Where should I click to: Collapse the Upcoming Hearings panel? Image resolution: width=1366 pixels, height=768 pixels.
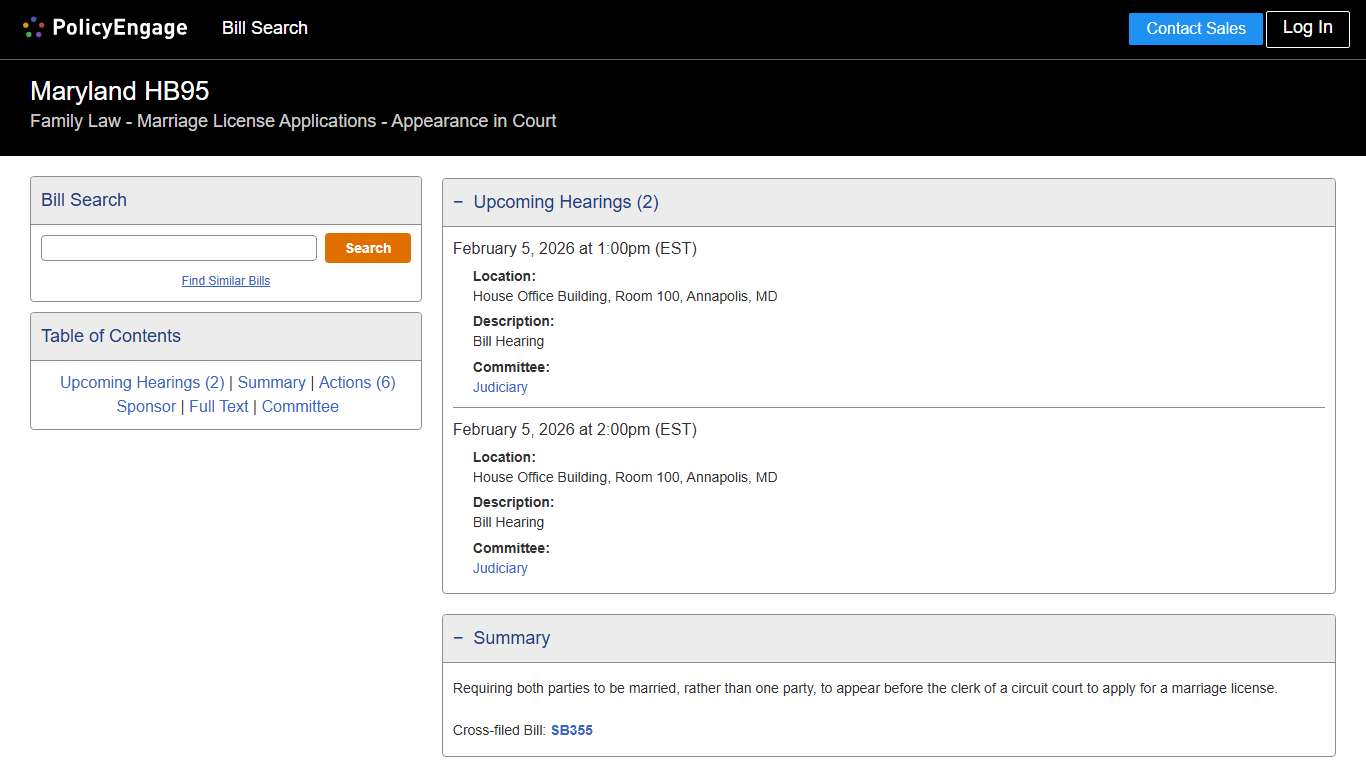click(459, 202)
